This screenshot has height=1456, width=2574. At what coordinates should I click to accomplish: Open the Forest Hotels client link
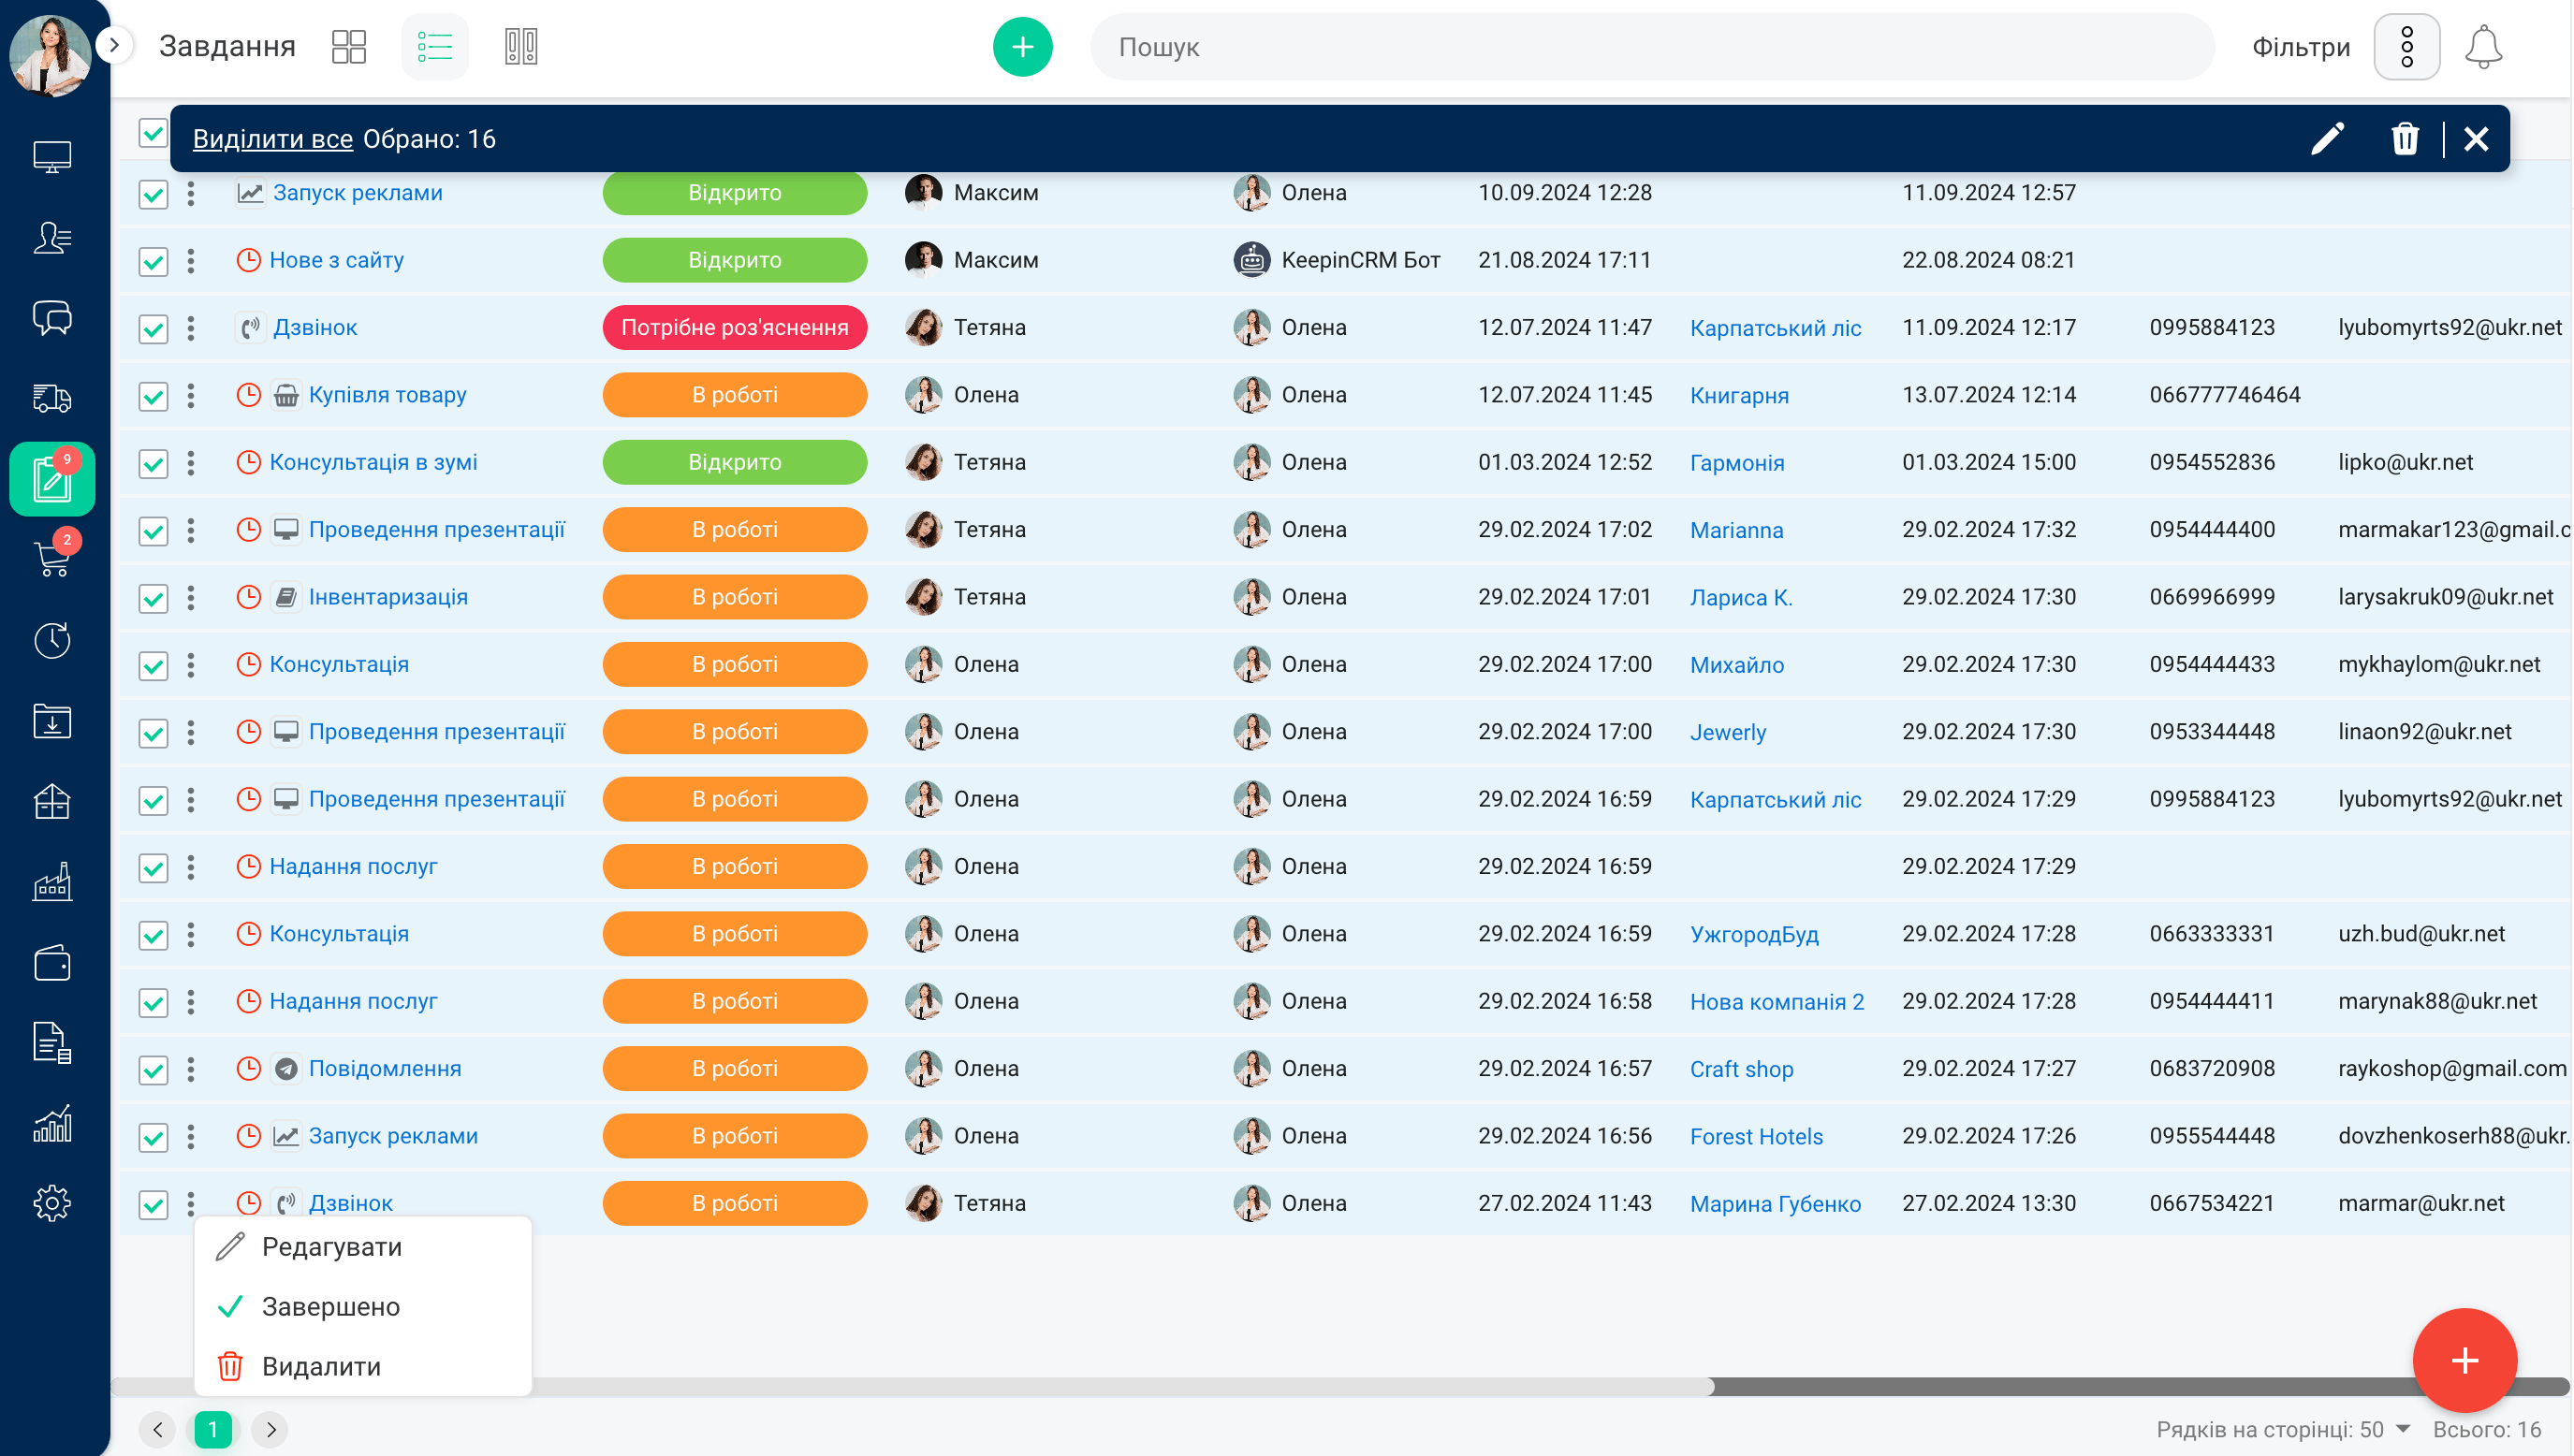click(1756, 1137)
